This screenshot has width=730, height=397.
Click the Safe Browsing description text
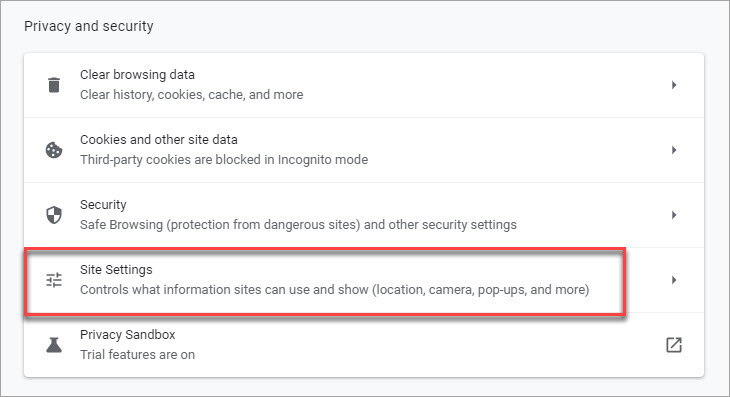(298, 225)
